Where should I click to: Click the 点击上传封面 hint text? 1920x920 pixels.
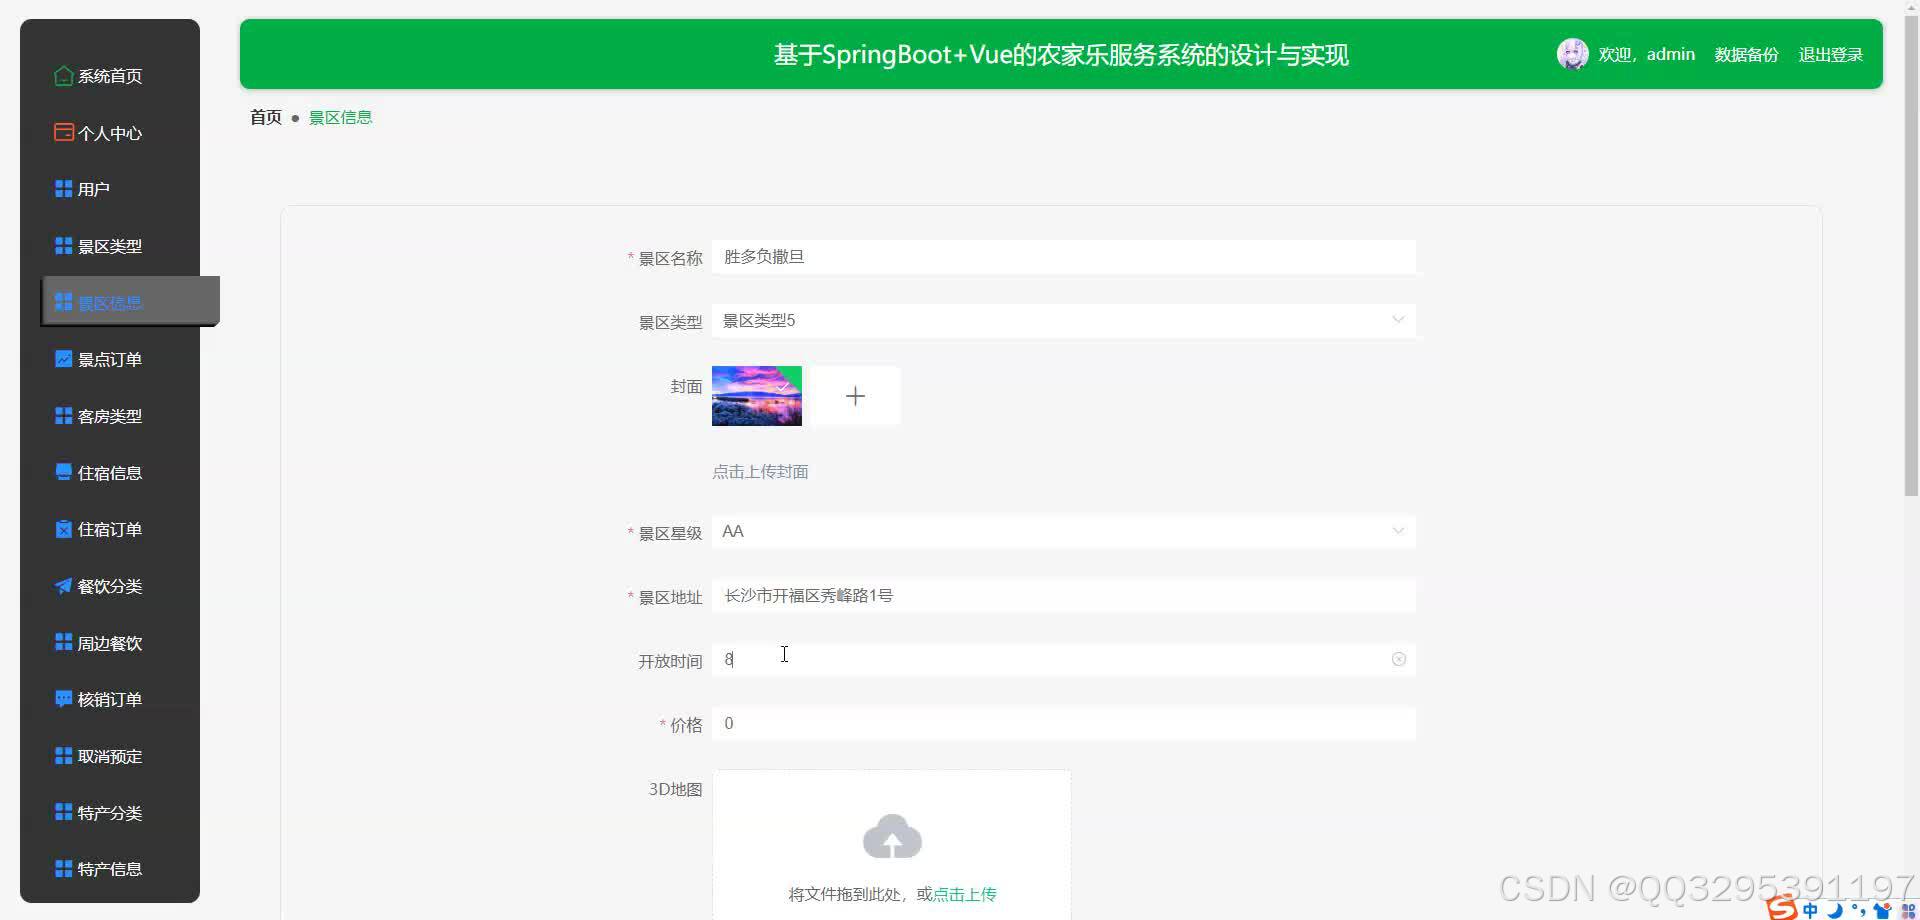[x=760, y=472]
